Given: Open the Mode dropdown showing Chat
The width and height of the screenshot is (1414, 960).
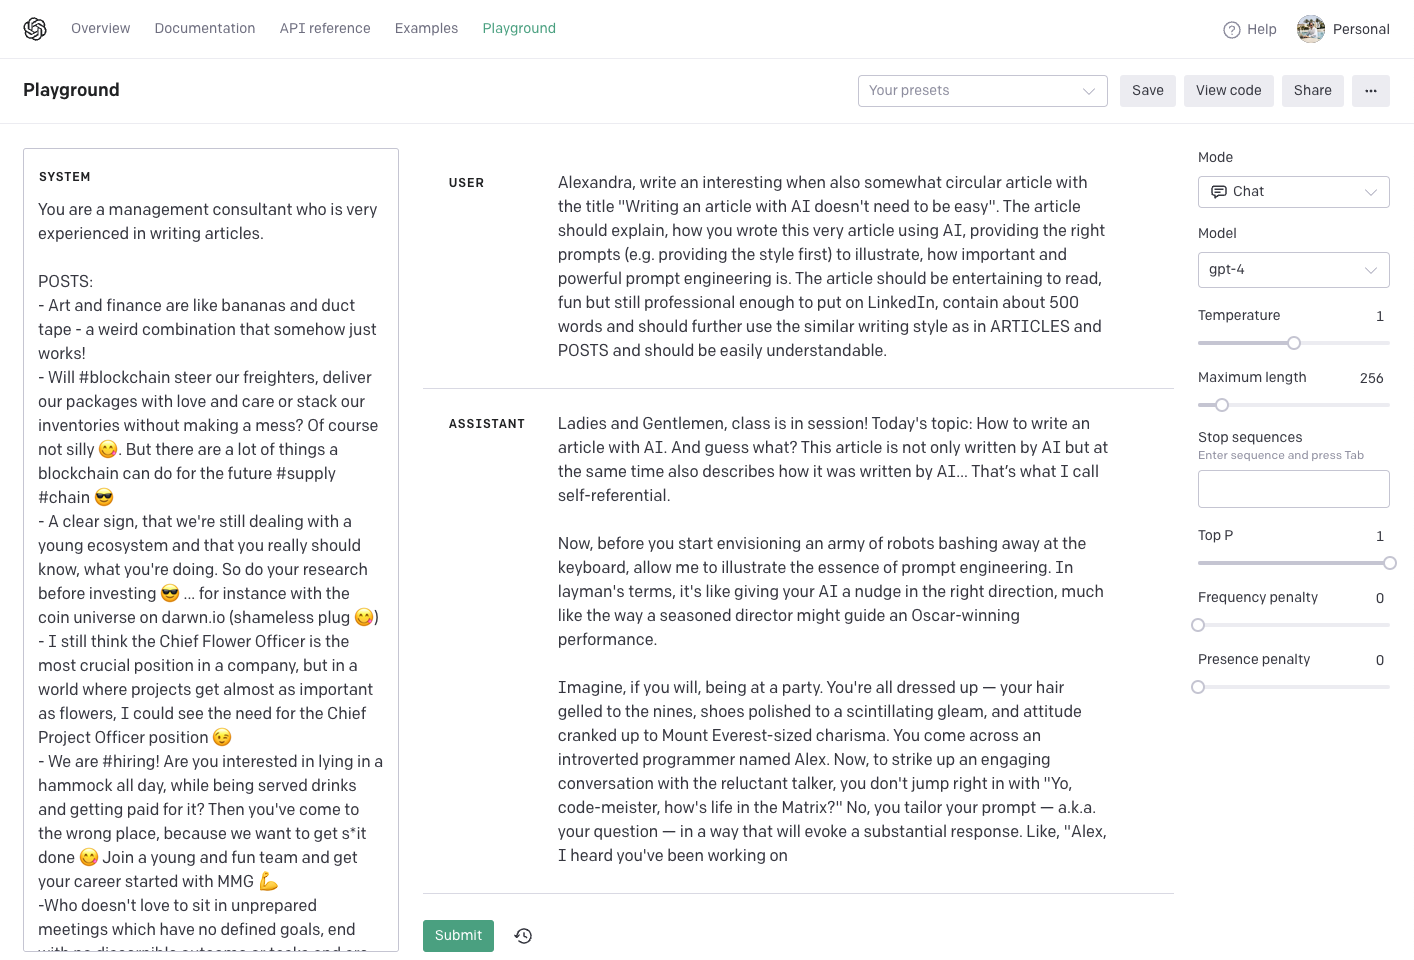Looking at the screenshot, I should coord(1293,192).
